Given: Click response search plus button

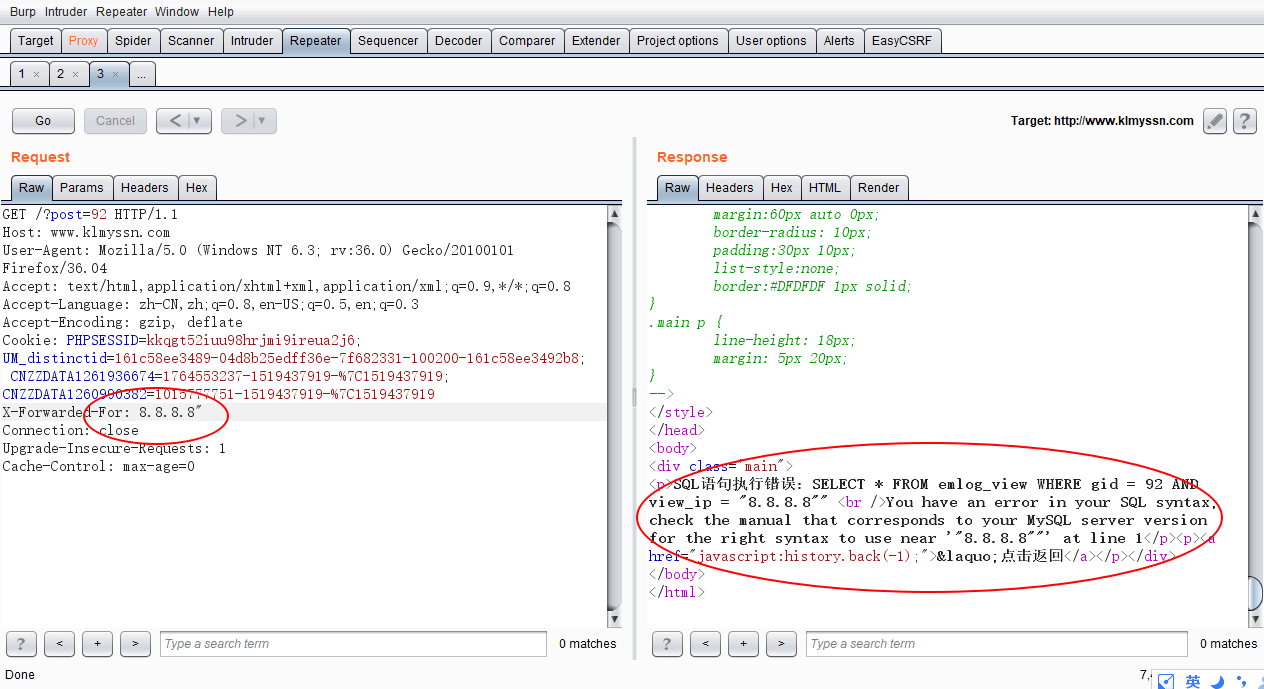Looking at the screenshot, I should pyautogui.click(x=743, y=644).
